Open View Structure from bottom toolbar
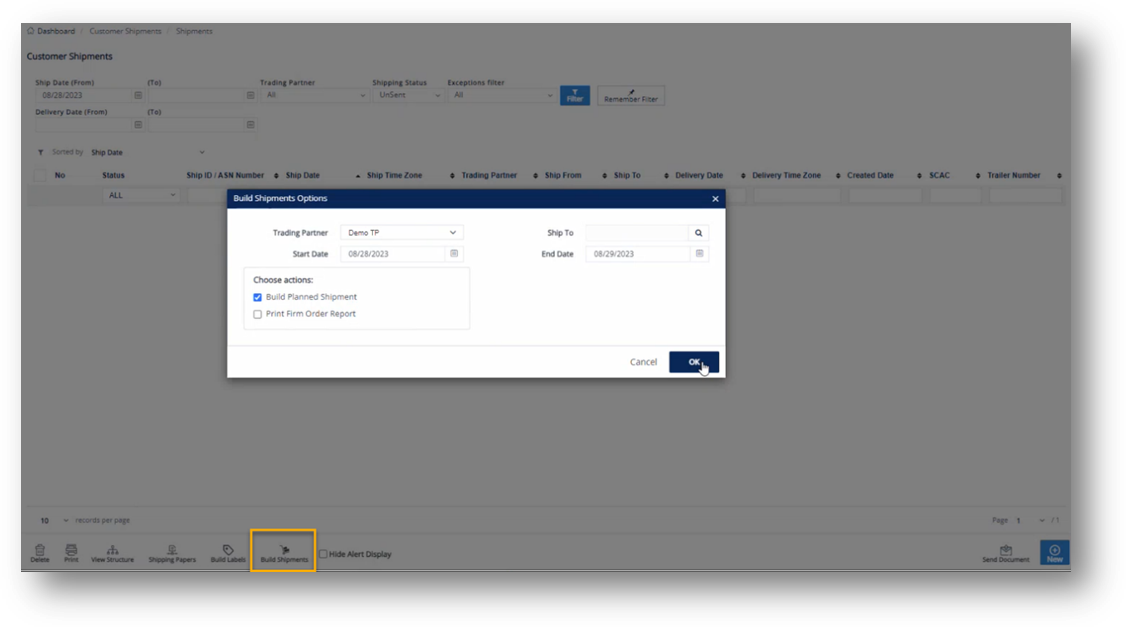 point(112,551)
